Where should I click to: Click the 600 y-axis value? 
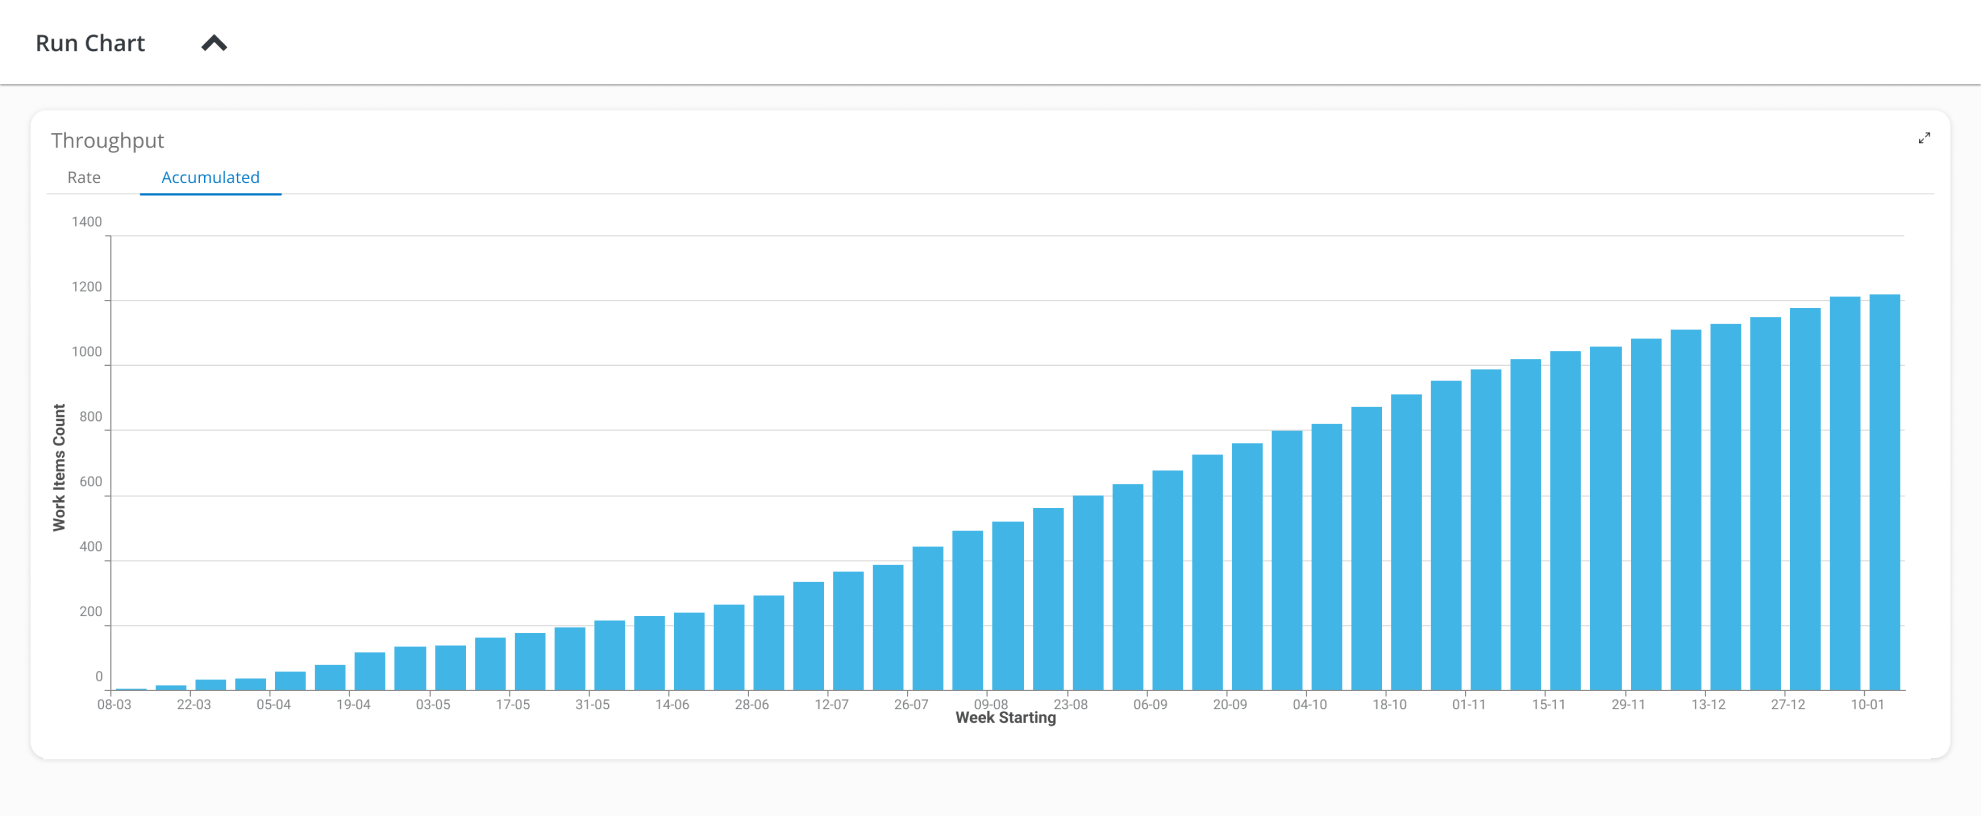point(91,482)
